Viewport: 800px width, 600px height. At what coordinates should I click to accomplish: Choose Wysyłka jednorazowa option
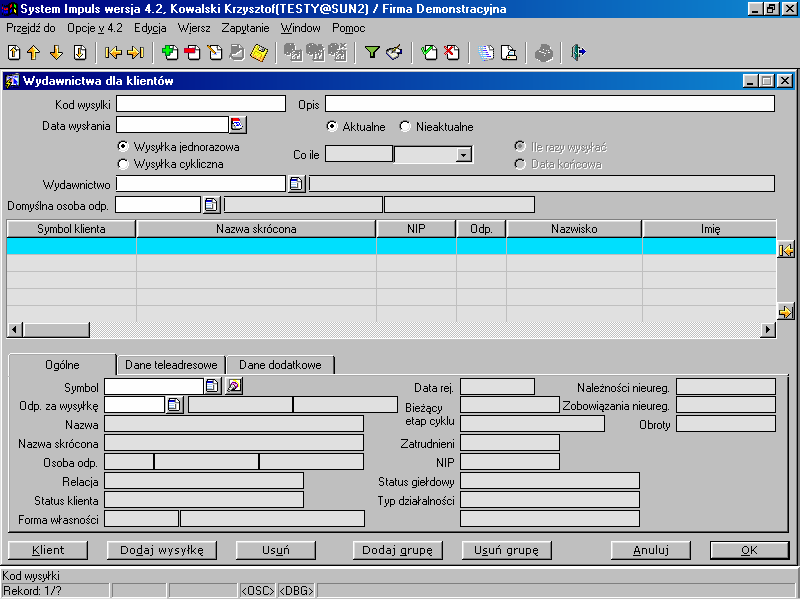click(x=122, y=147)
